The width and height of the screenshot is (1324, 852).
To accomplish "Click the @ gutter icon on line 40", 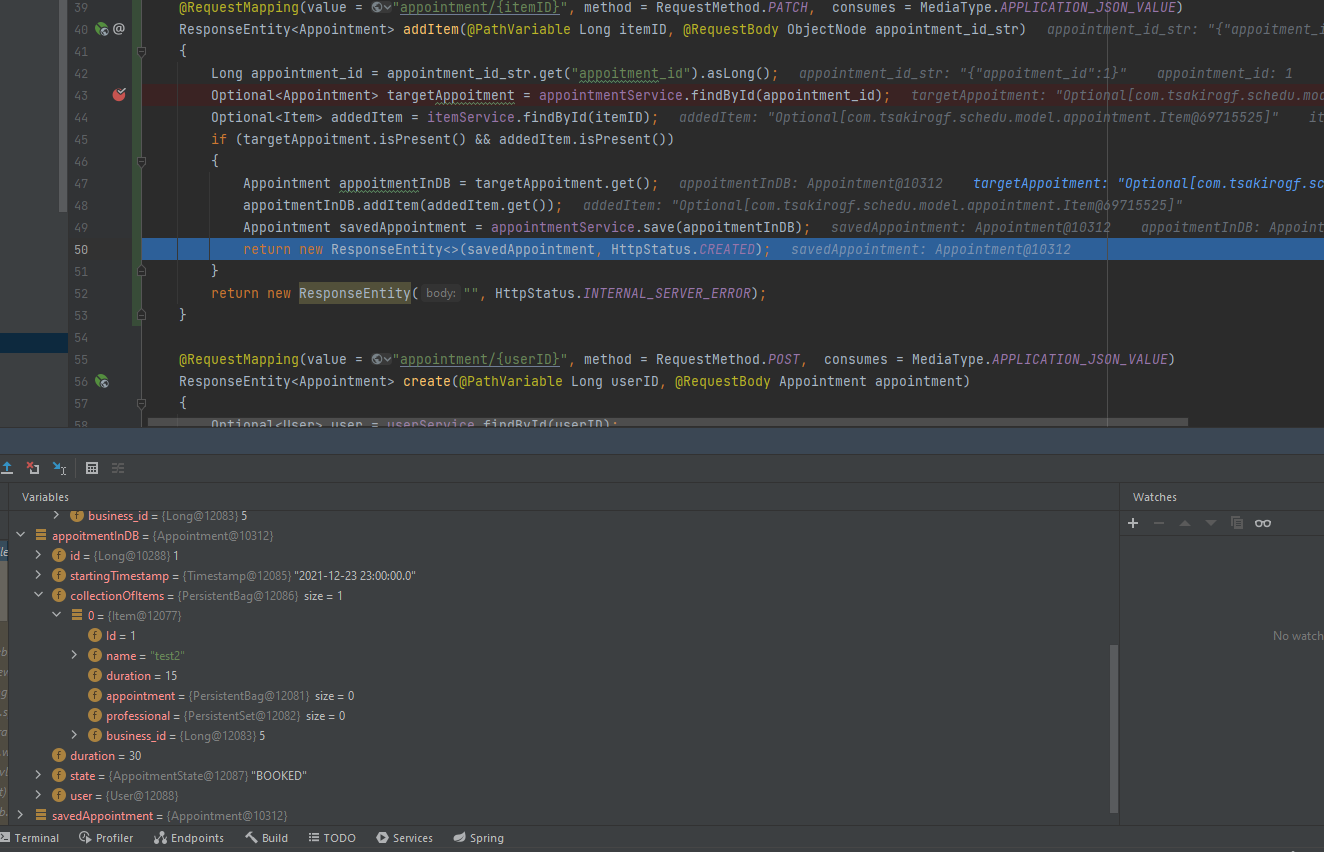I will pos(119,29).
